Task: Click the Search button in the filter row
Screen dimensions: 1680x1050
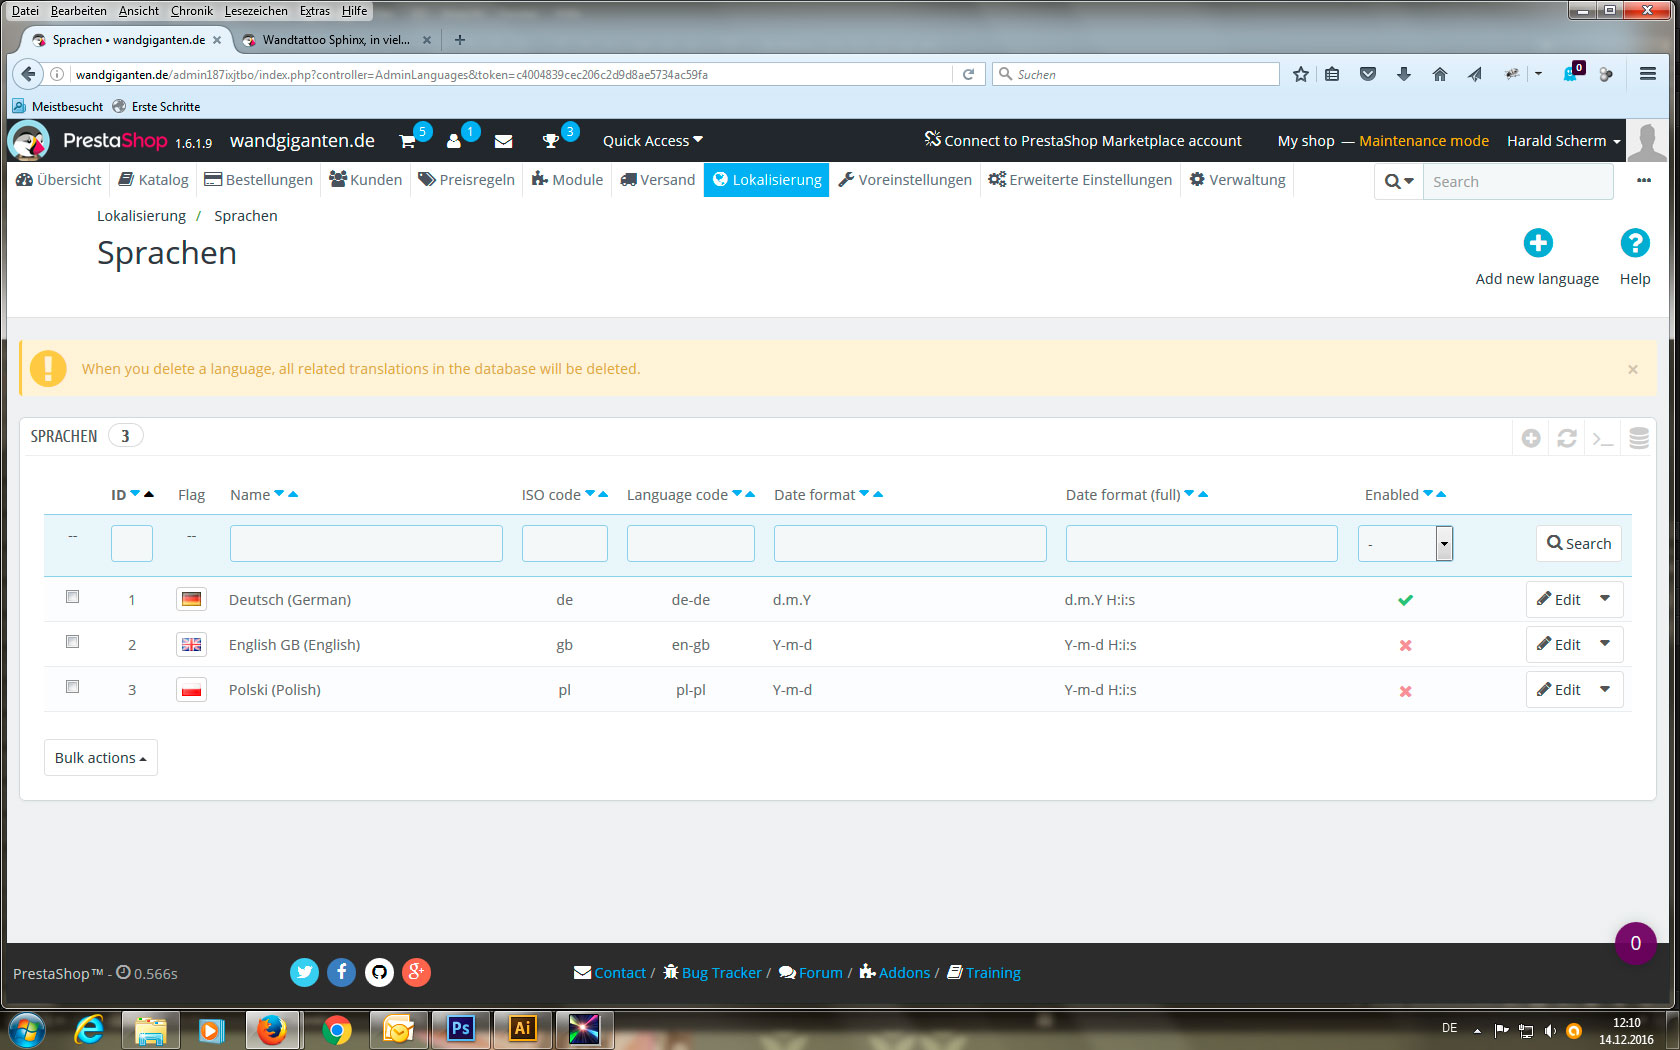Action: pyautogui.click(x=1579, y=543)
